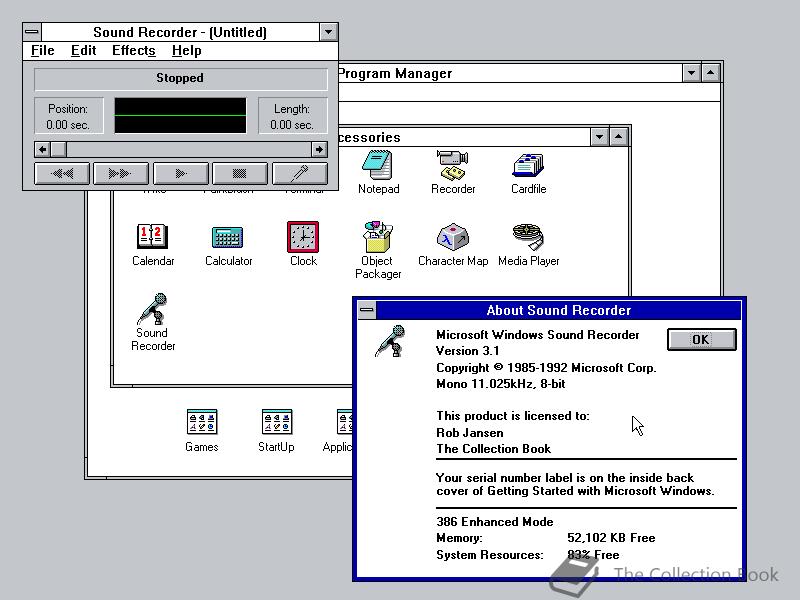Click "Version 3.1" text
Image resolution: width=800 pixels, height=600 pixels.
[467, 351]
